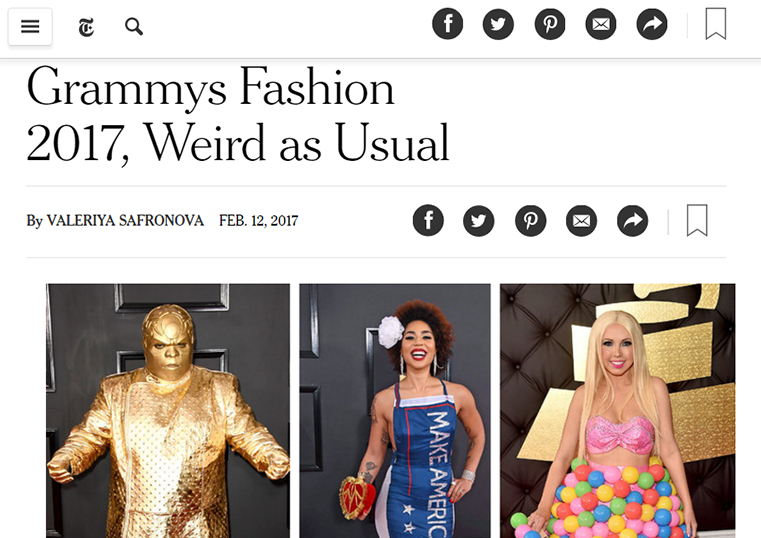Open the hamburger sections menu
The image size is (761, 538).
point(30,27)
